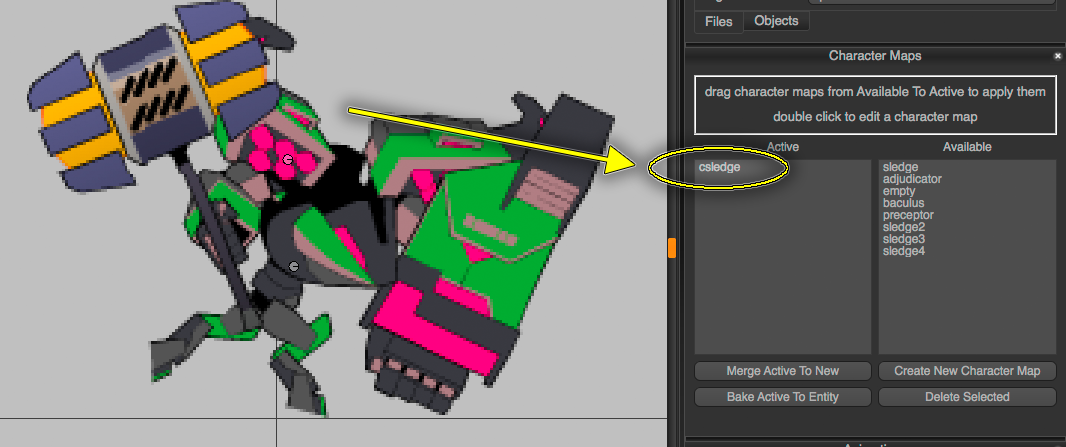Switch to the Files tab
This screenshot has height=447, width=1066.
[719, 22]
